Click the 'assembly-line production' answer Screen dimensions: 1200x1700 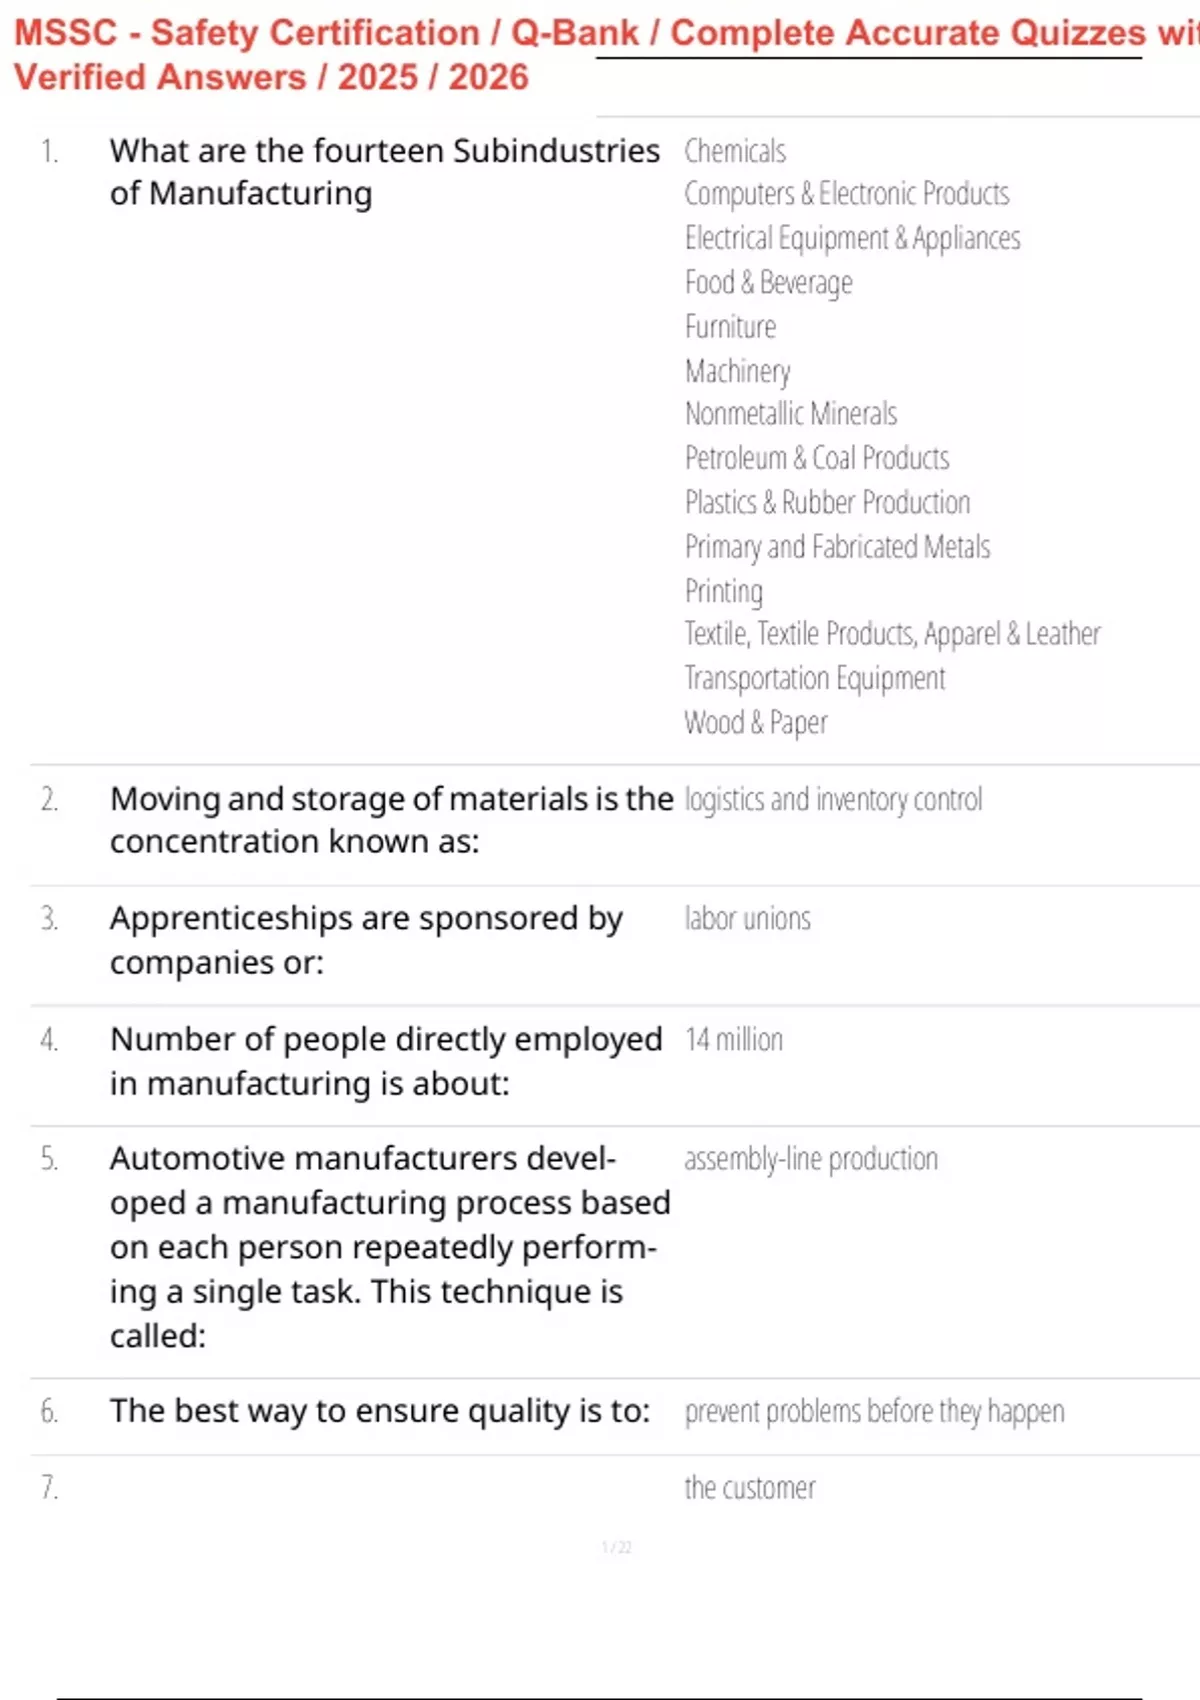pos(811,1159)
